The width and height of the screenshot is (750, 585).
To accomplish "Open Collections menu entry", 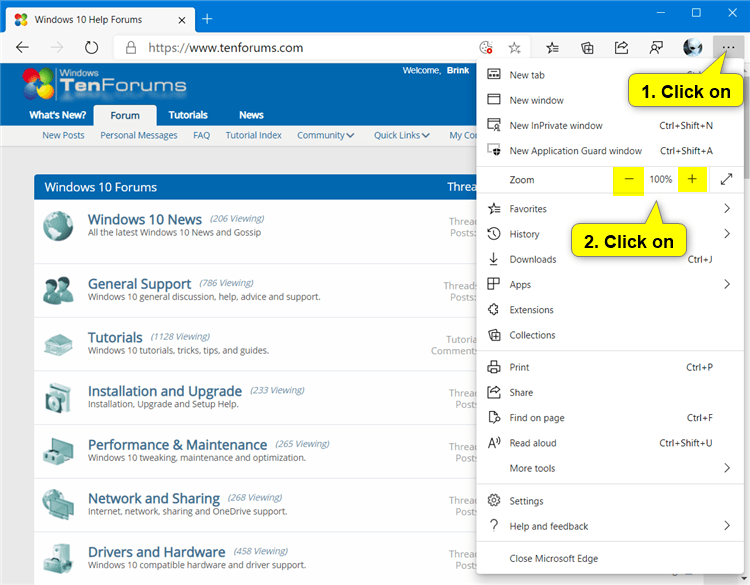I will tap(610, 335).
